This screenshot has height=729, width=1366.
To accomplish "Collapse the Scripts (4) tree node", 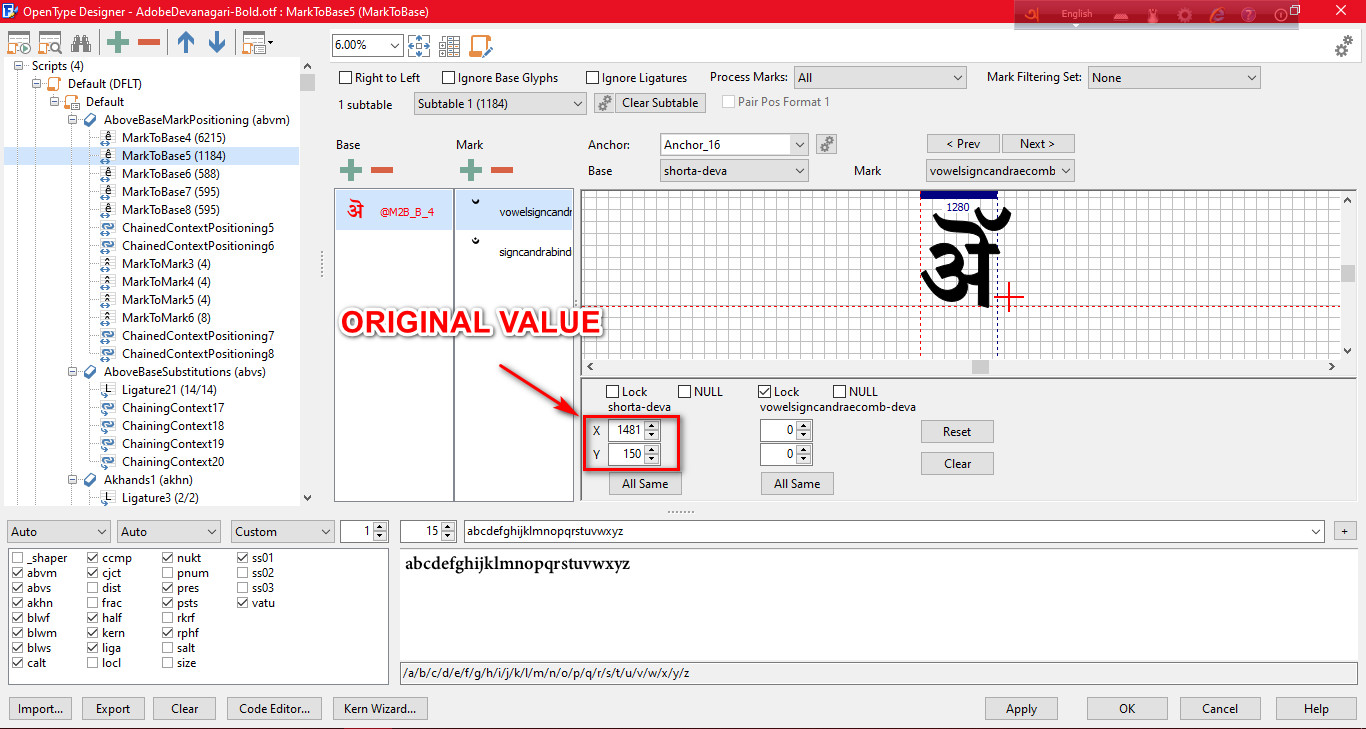I will (20, 66).
